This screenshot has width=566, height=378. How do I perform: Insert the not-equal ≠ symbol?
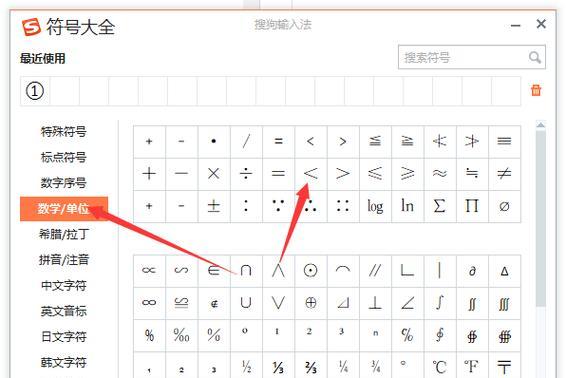pyautogui.click(x=504, y=174)
